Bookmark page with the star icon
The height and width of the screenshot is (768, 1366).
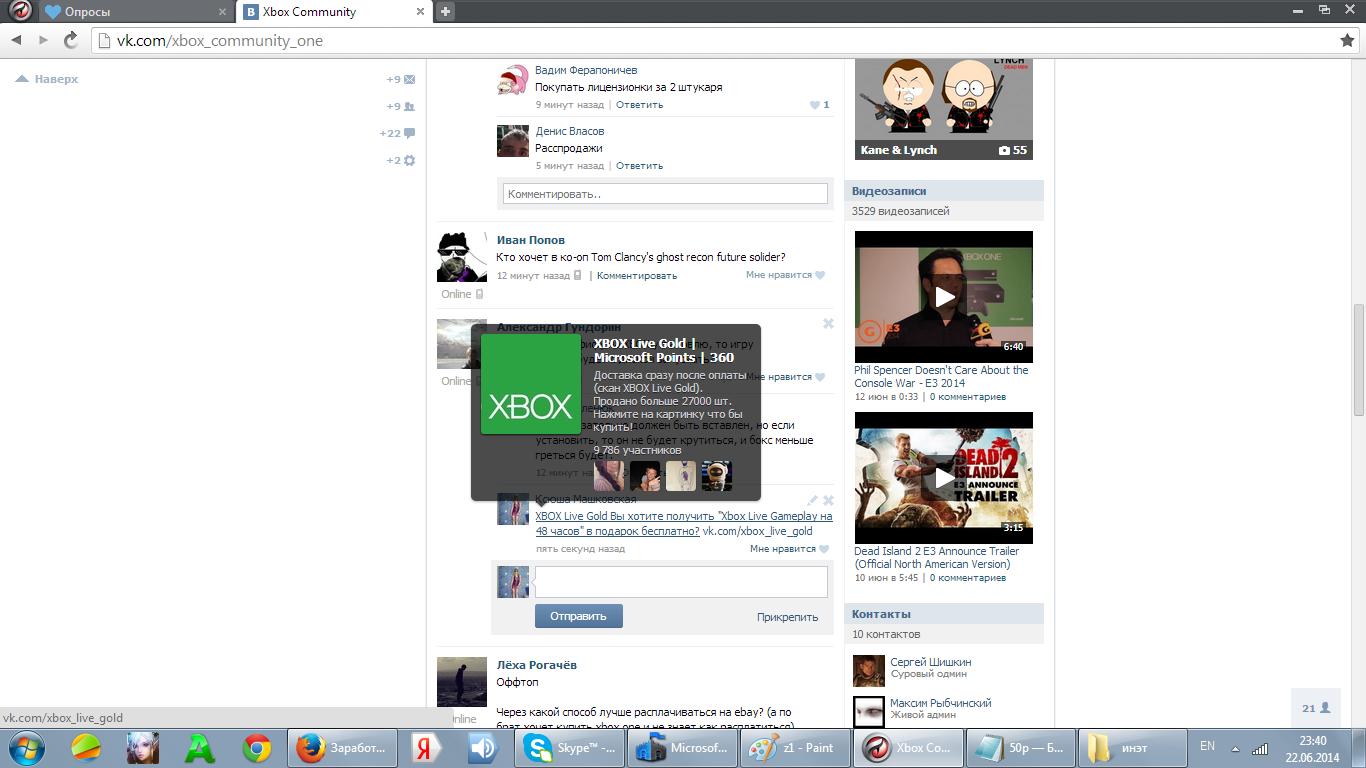tap(1347, 40)
